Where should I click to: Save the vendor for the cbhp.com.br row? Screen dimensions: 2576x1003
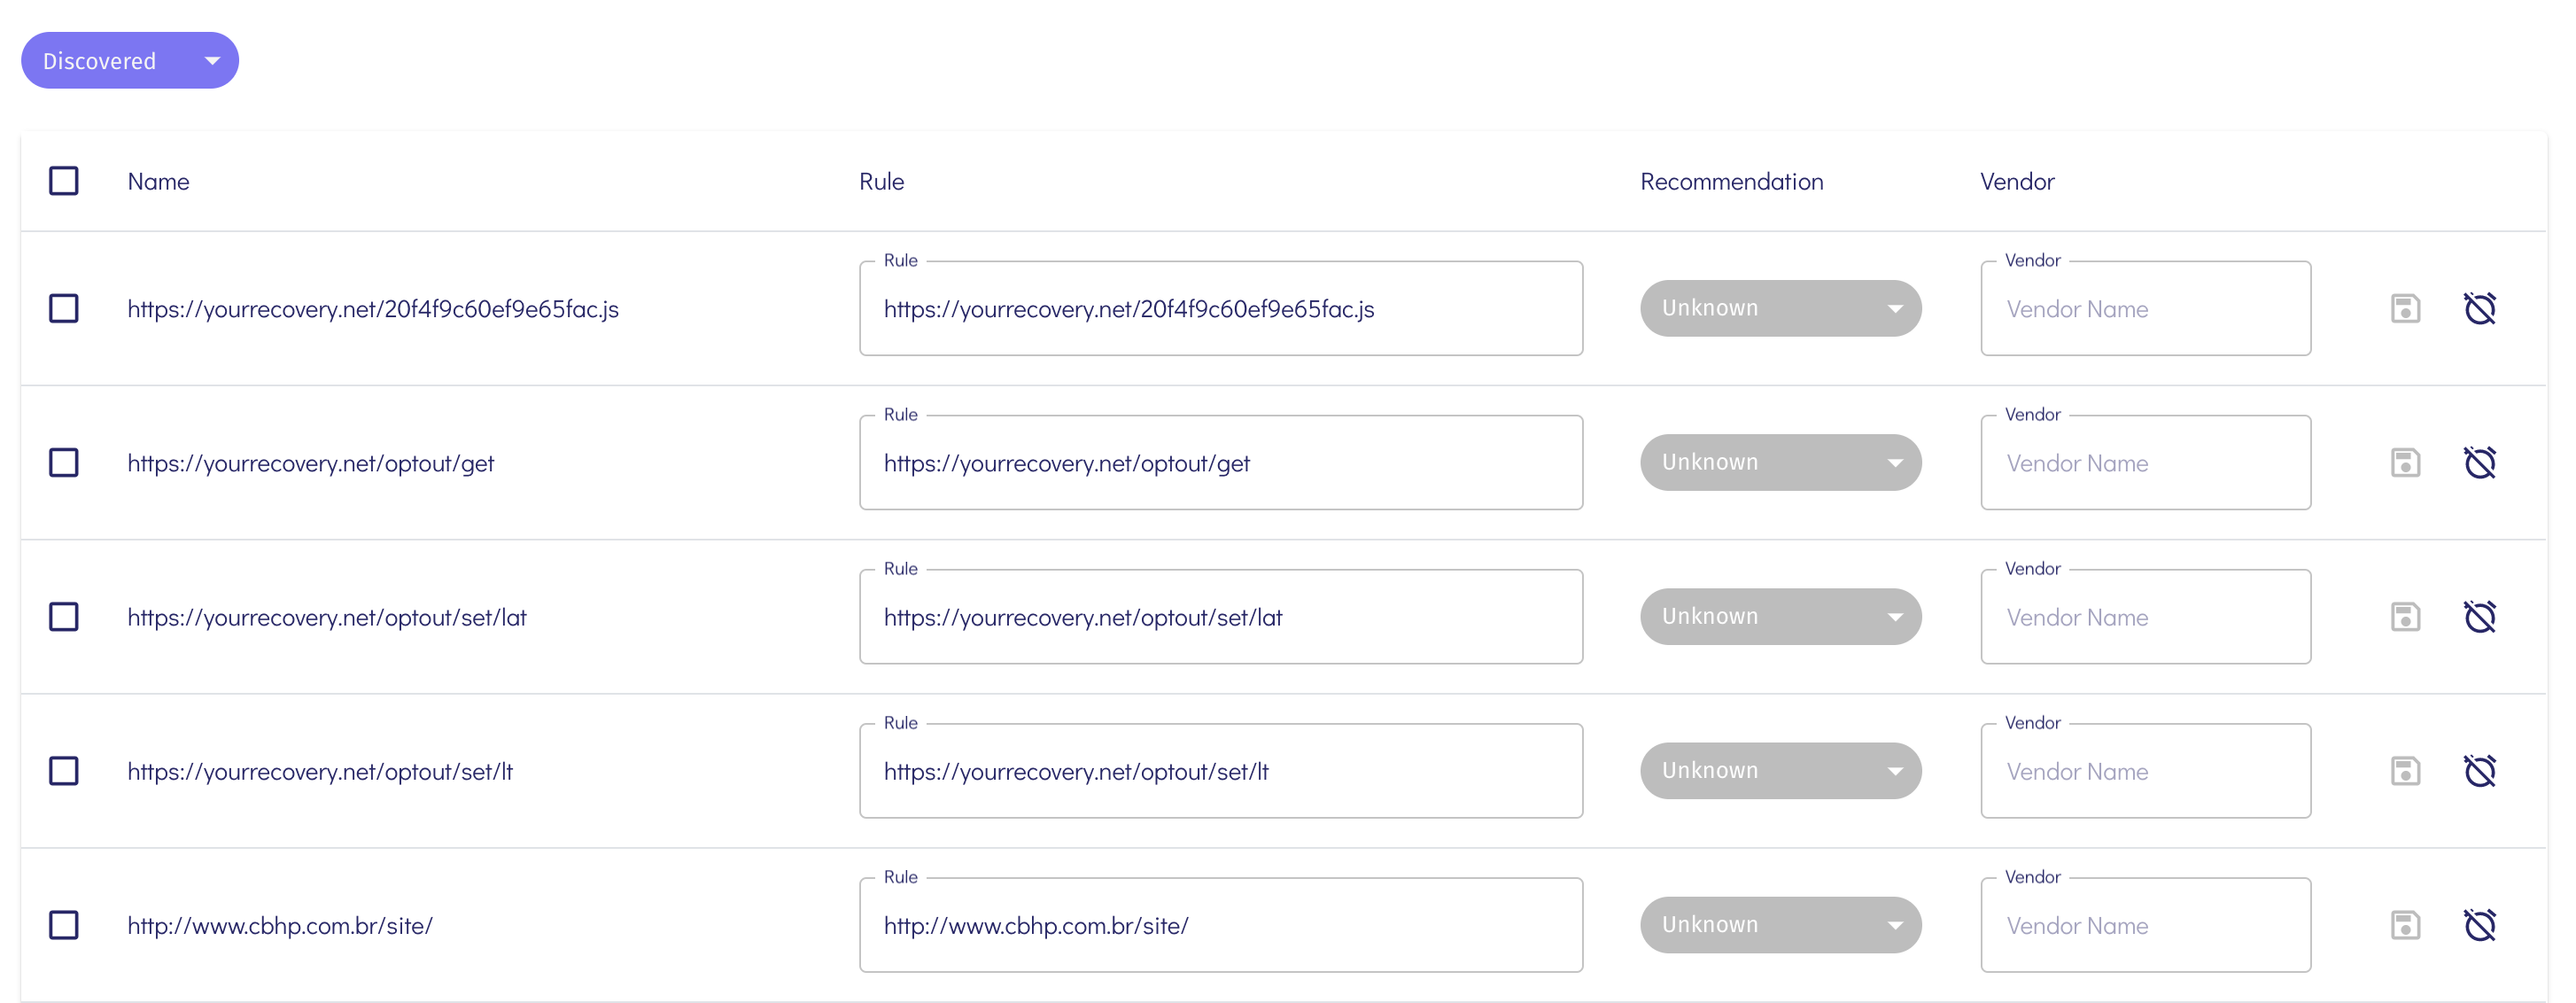(x=2404, y=925)
